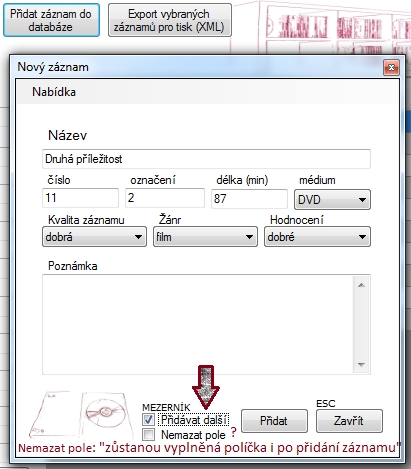The image size is (411, 469).
Task: Enable the Nemazat pole checkbox
Action: point(148,435)
